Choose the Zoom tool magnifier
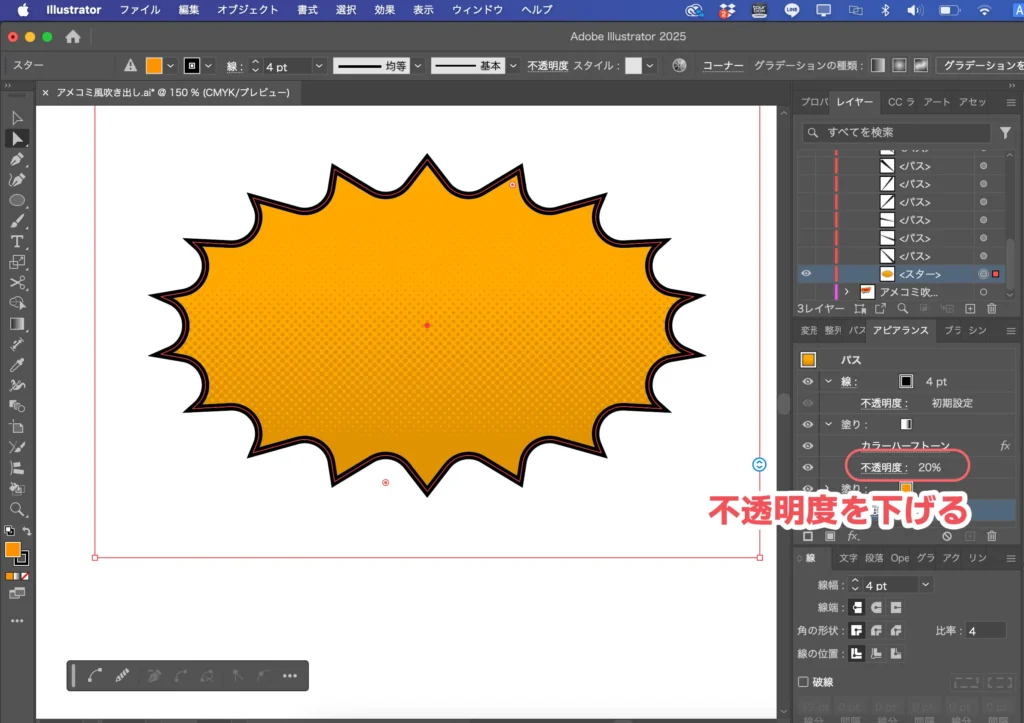1024x723 pixels. coord(17,509)
